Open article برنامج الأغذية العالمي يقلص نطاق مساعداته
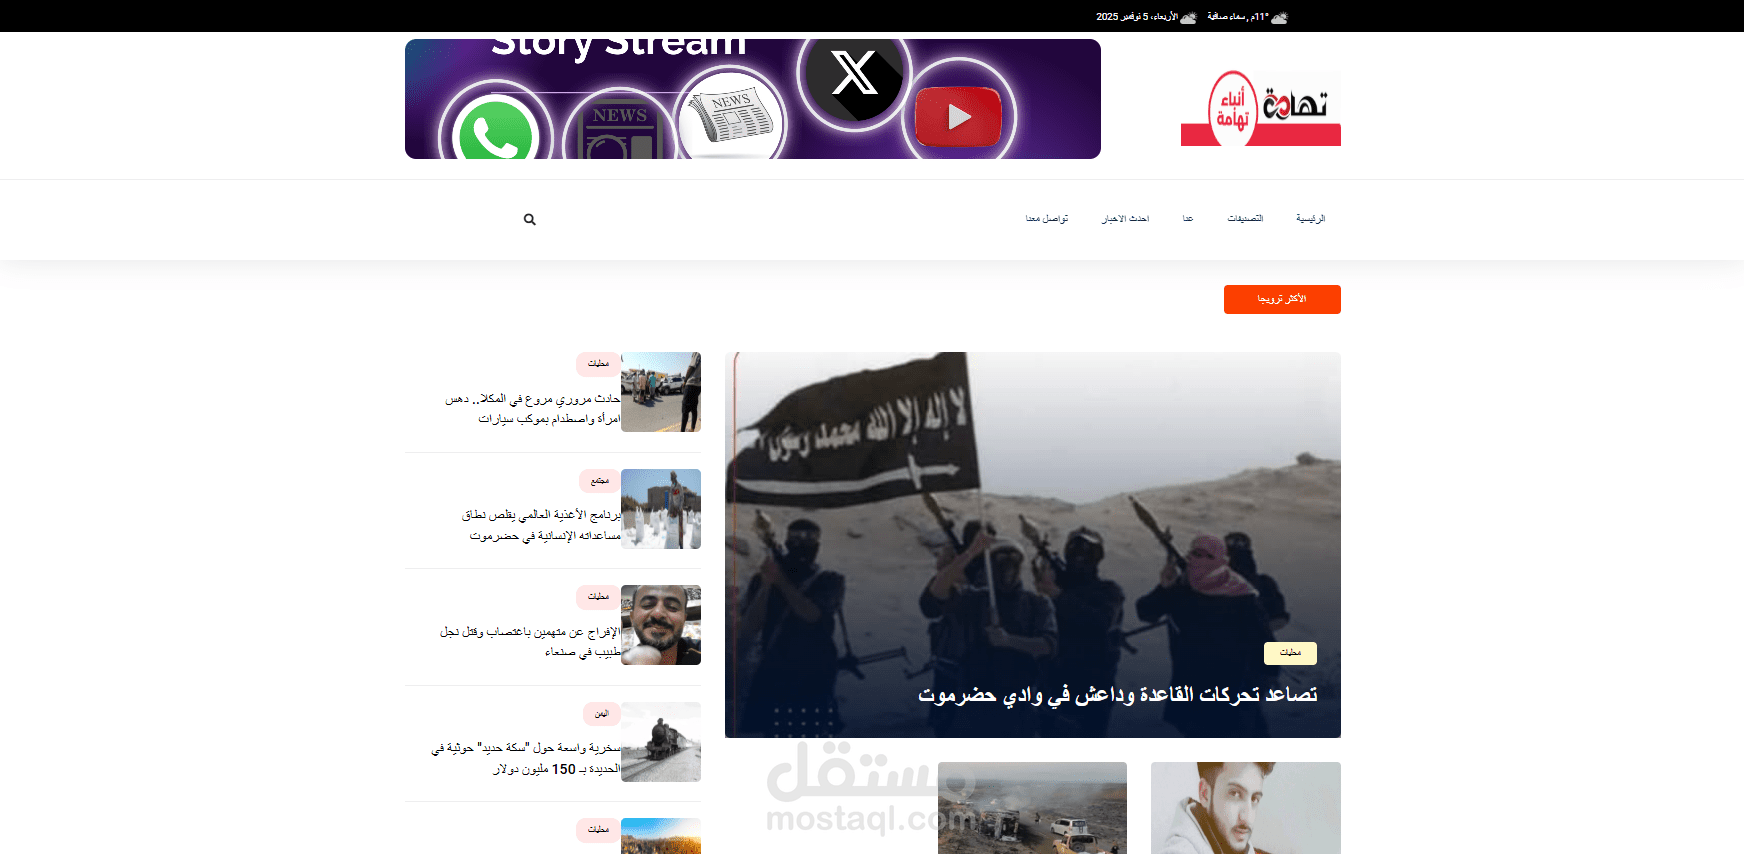 541,525
